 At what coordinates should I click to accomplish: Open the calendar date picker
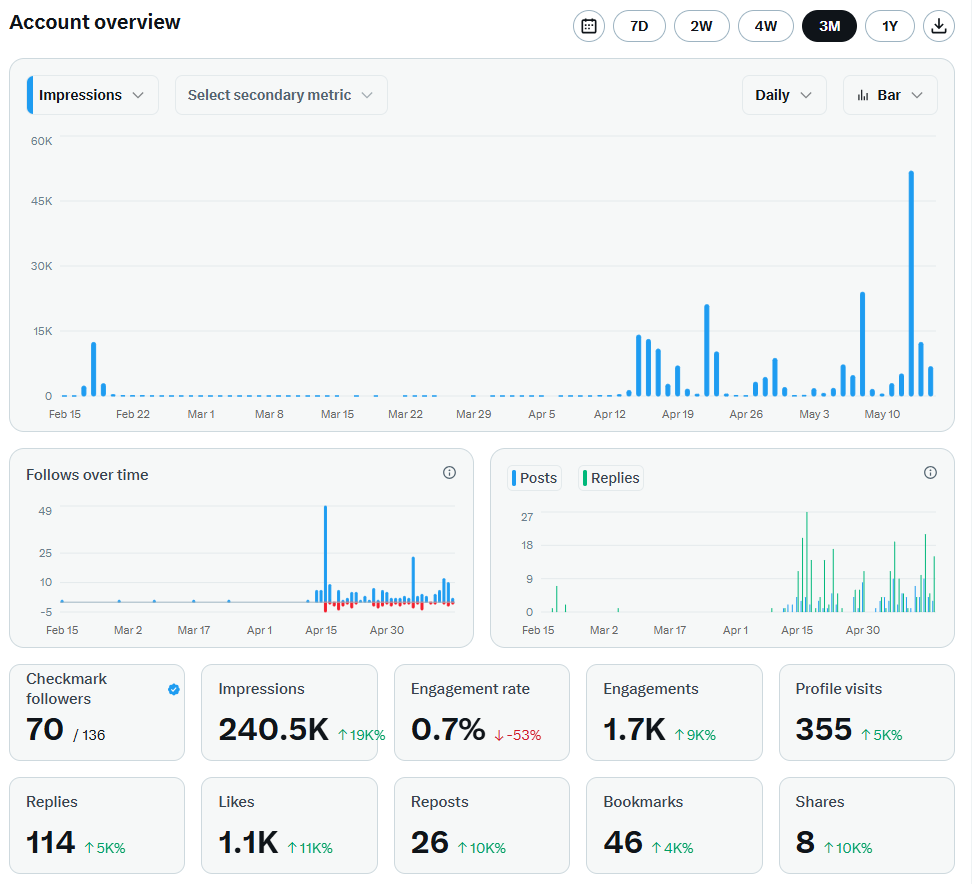588,26
